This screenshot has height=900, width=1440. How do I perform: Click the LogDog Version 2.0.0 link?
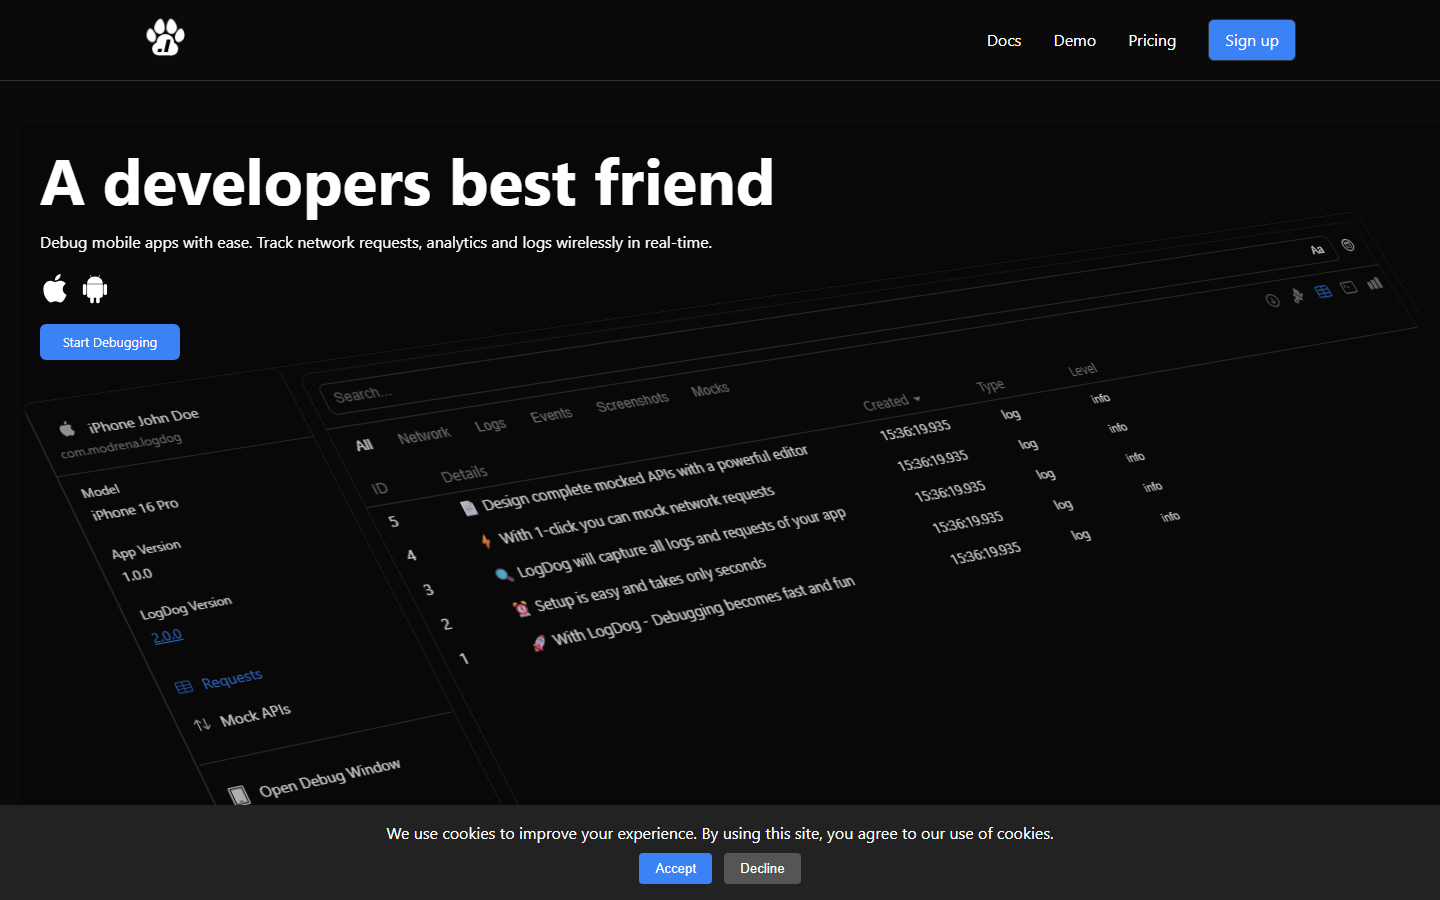[x=167, y=634]
